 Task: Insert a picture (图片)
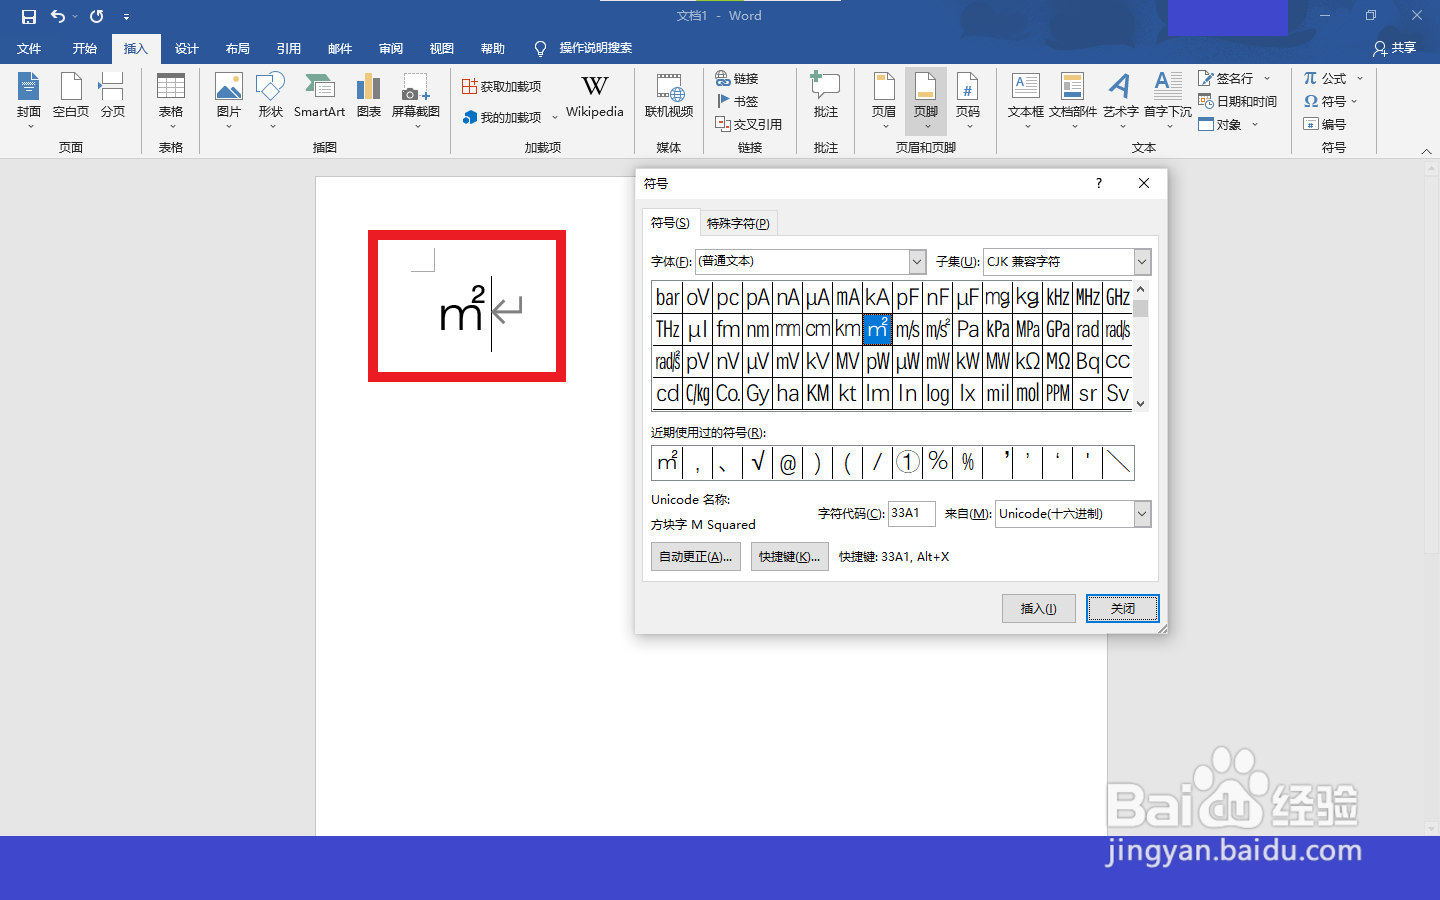click(229, 100)
